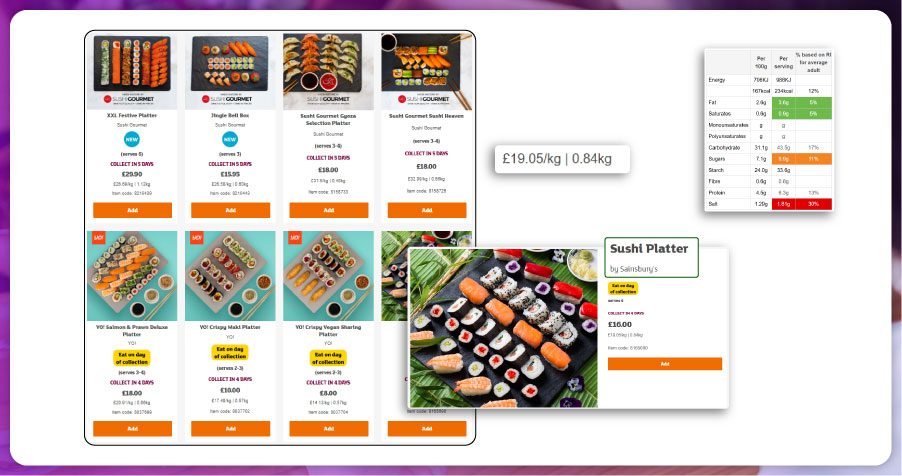Add Jingle Bell Box to basket

click(230, 210)
